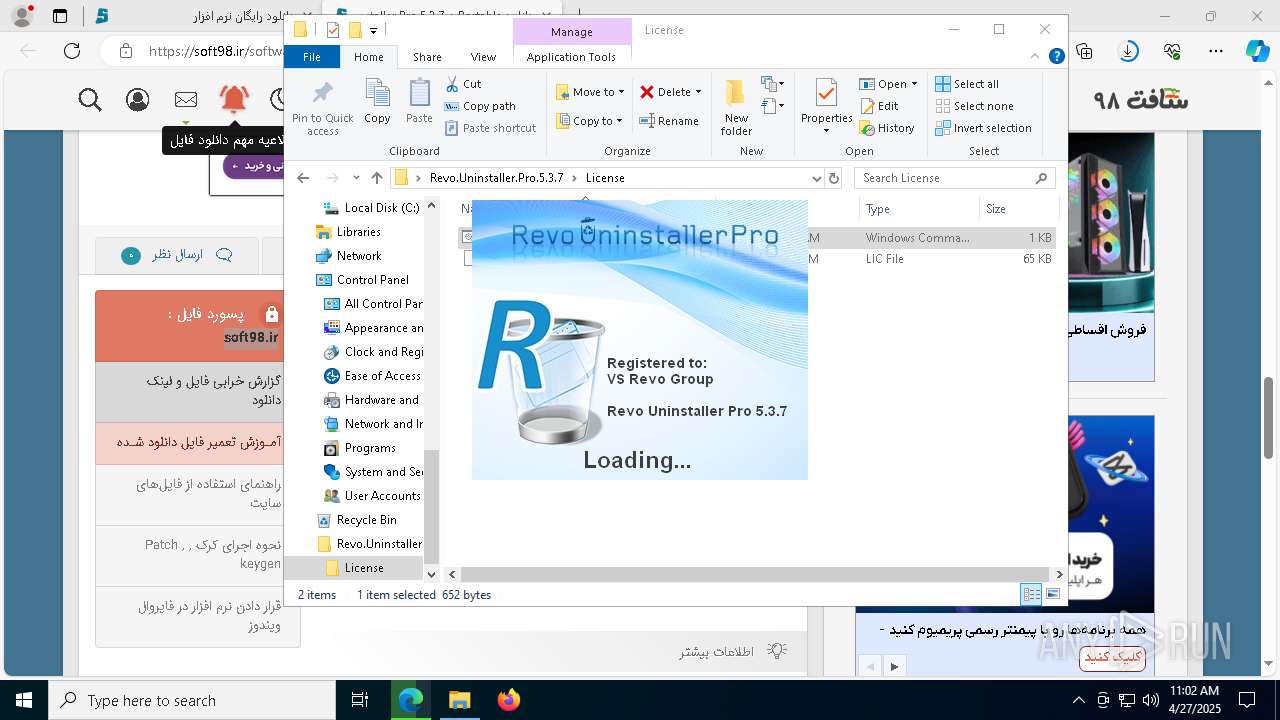The width and height of the screenshot is (1280, 720).
Task: Click Select none in the ribbon
Action: pyautogui.click(x=974, y=106)
